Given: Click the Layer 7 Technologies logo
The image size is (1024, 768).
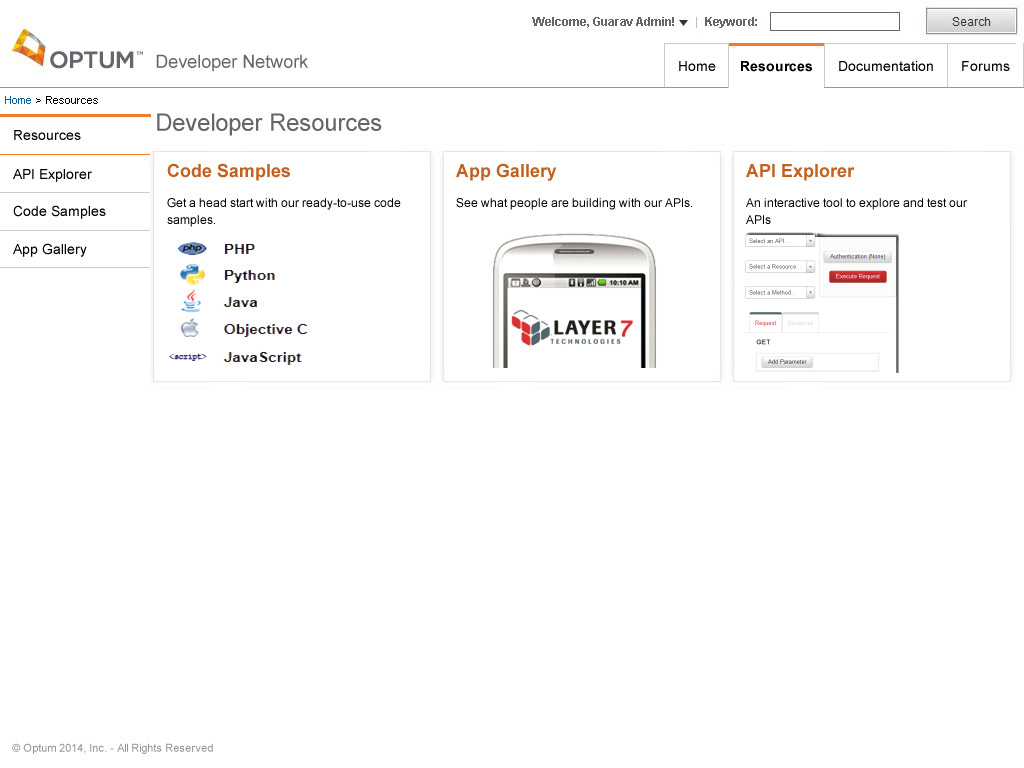Looking at the screenshot, I should pos(572,328).
